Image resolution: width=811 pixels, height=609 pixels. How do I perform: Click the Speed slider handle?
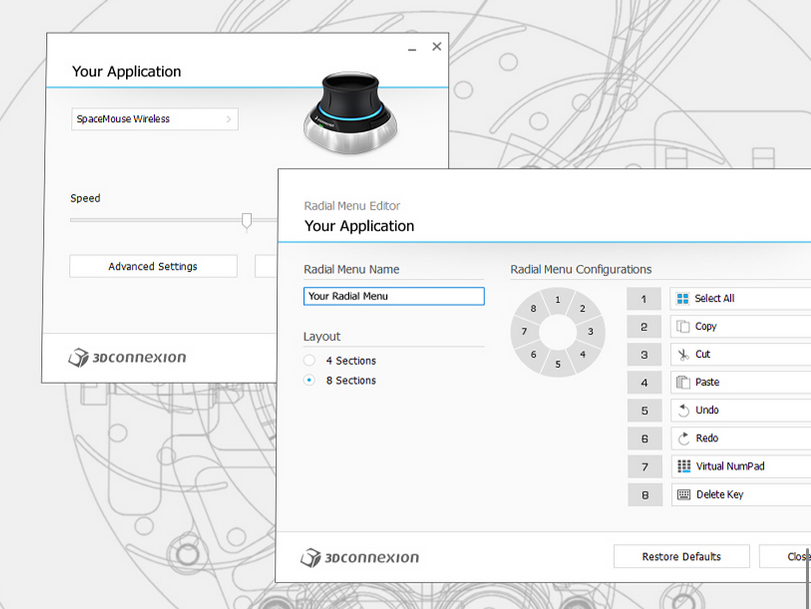247,220
